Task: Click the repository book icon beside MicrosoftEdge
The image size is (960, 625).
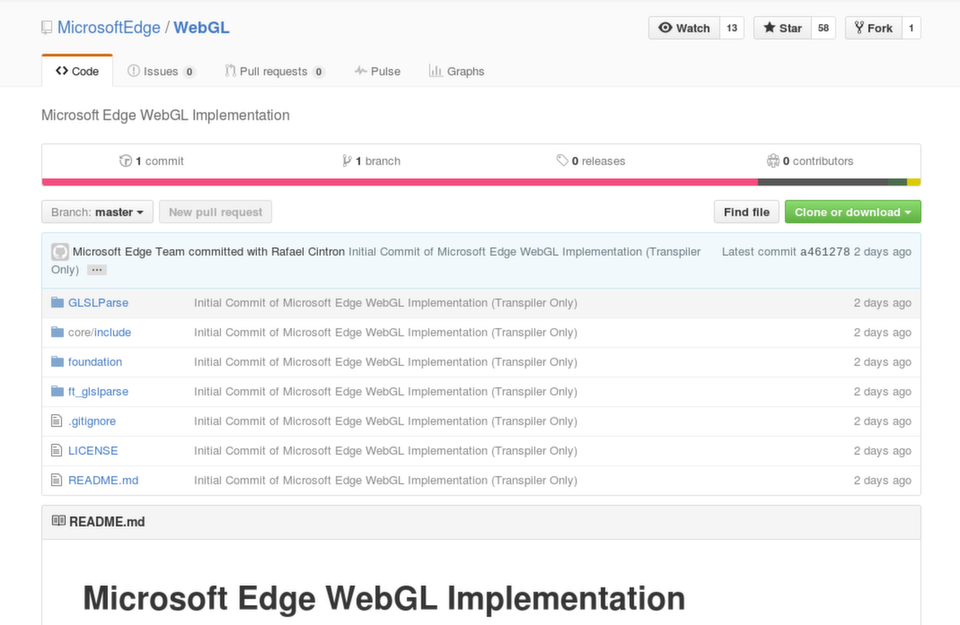Action: click(47, 28)
